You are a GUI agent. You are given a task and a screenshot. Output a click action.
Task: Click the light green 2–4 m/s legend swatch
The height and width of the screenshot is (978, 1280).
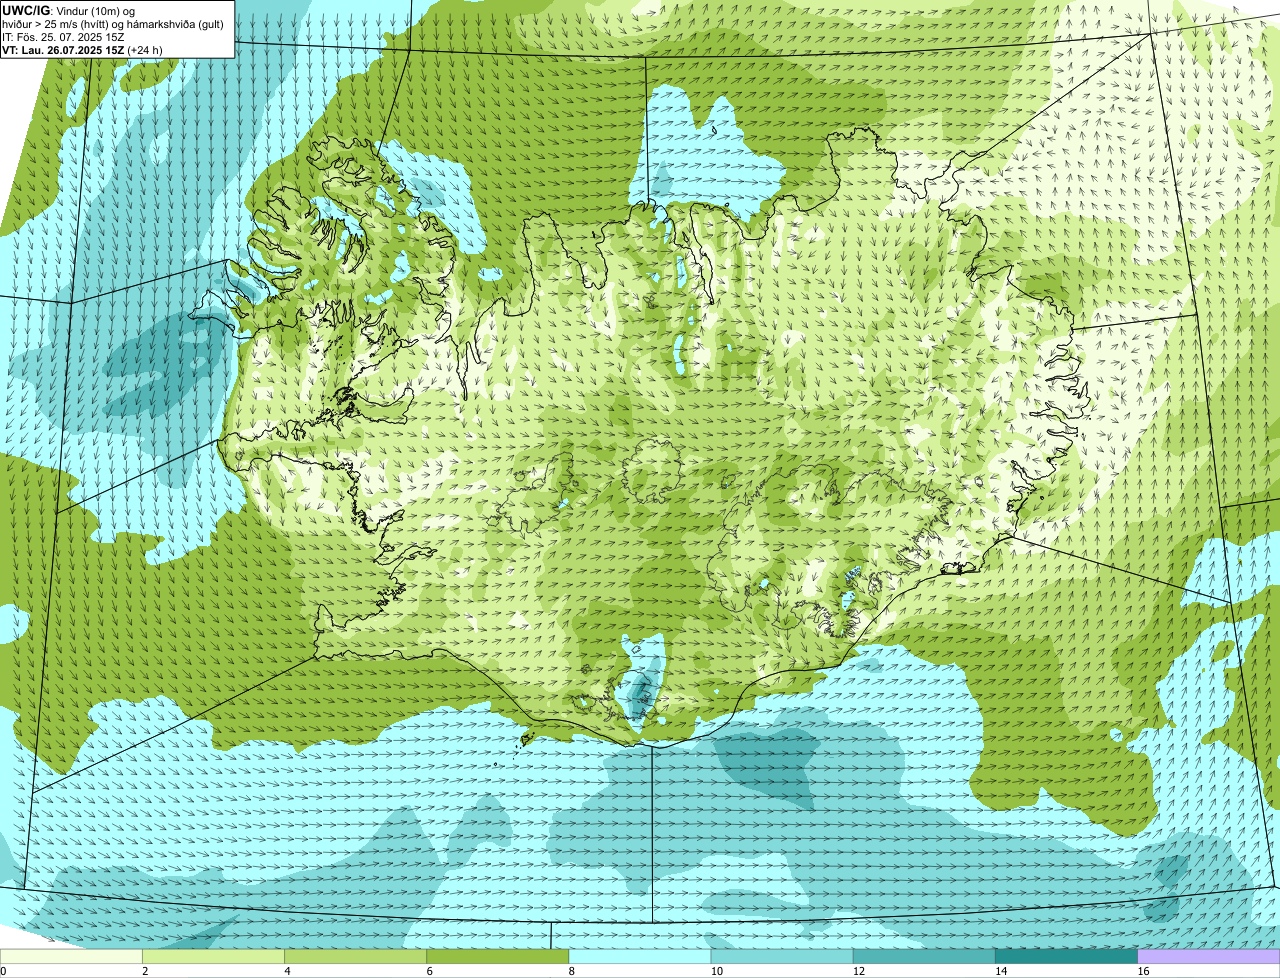214,957
